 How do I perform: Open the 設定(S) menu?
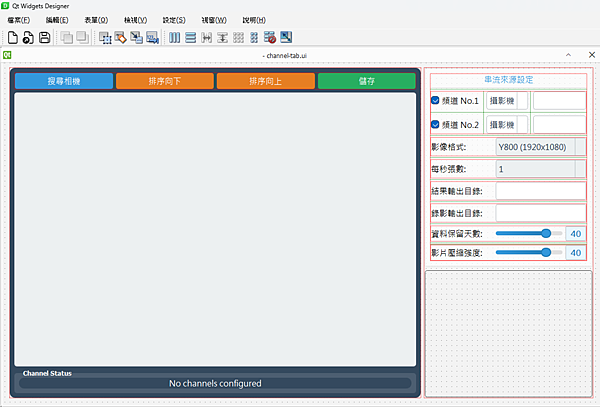pos(174,20)
